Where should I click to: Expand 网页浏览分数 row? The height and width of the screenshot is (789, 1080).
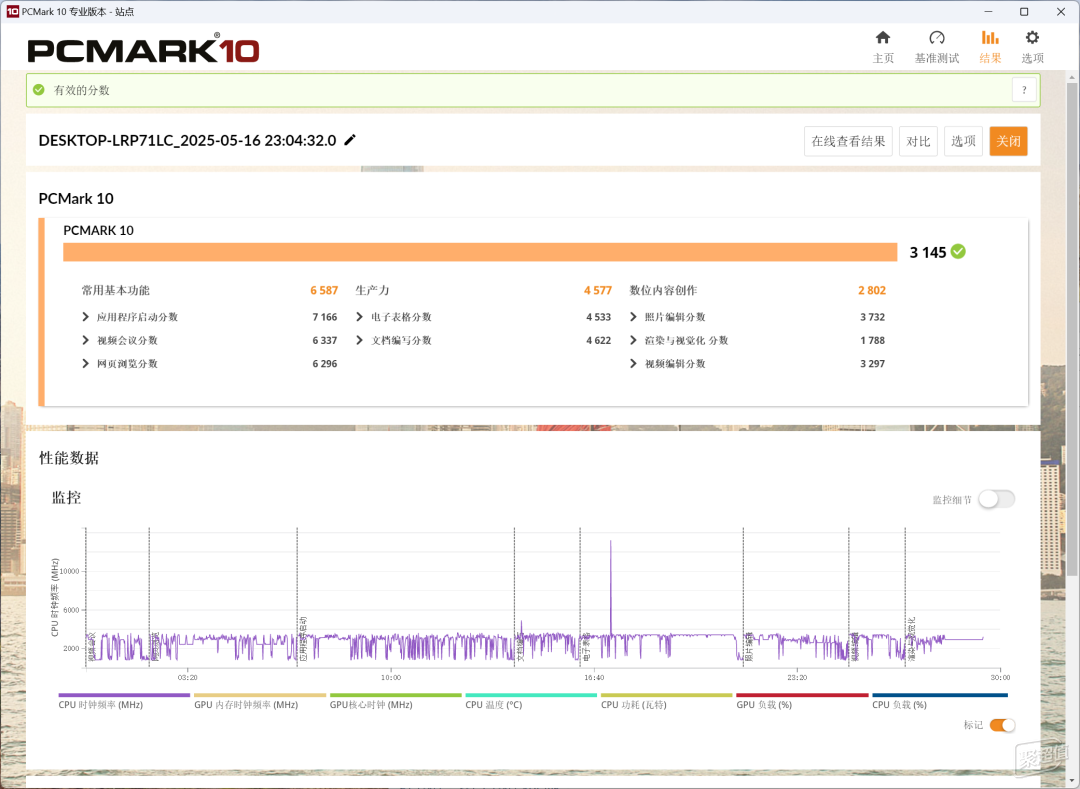(x=85, y=364)
